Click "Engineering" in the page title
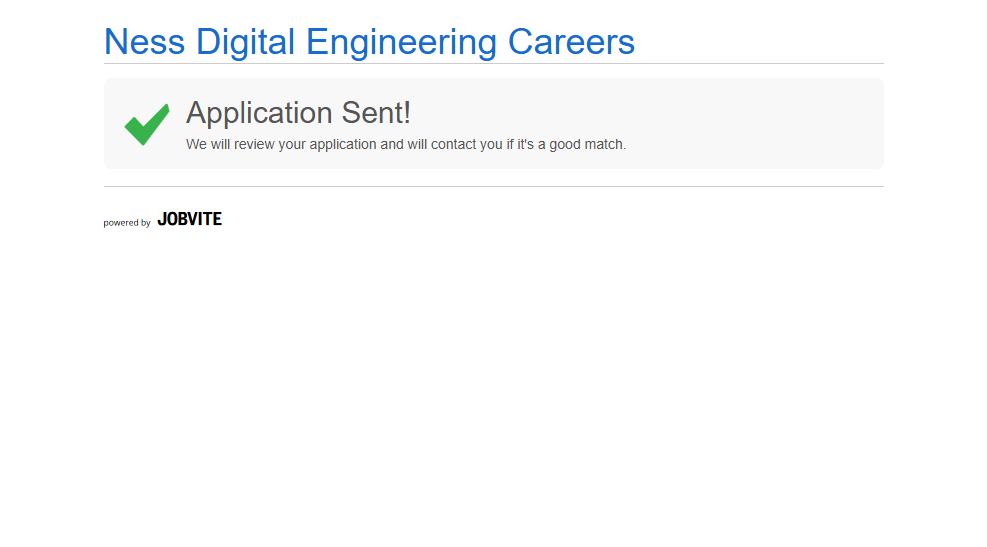Viewport: 987px width, 547px height. pos(401,42)
